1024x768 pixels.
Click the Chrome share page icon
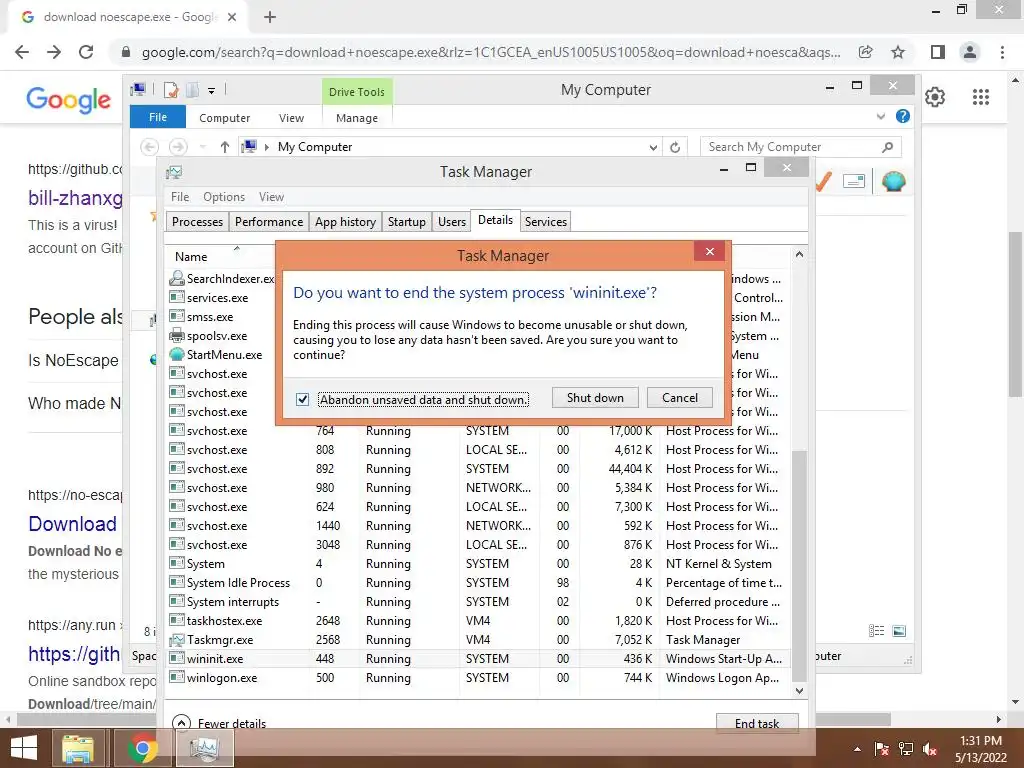click(866, 52)
